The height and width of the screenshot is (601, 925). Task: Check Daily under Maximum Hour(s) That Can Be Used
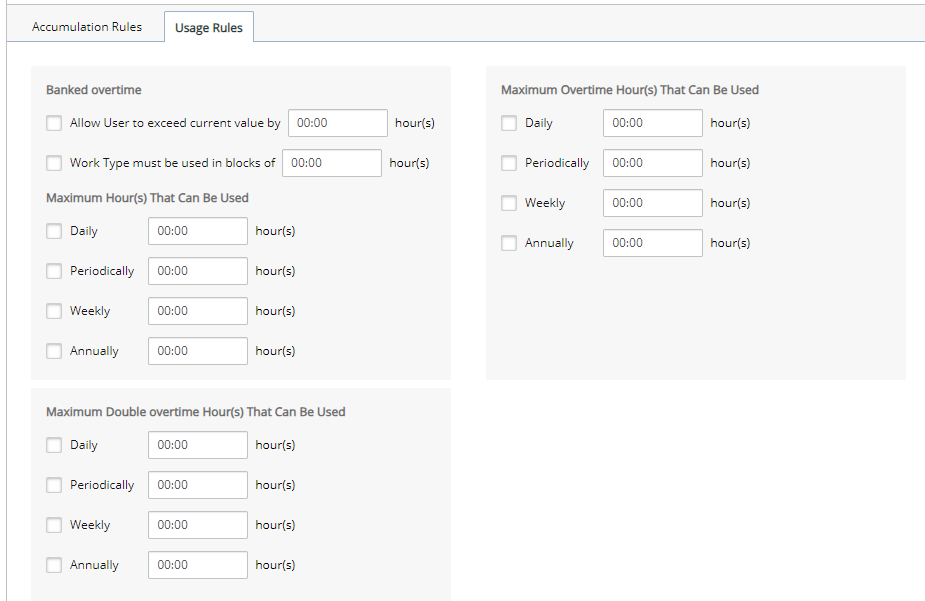tap(54, 231)
